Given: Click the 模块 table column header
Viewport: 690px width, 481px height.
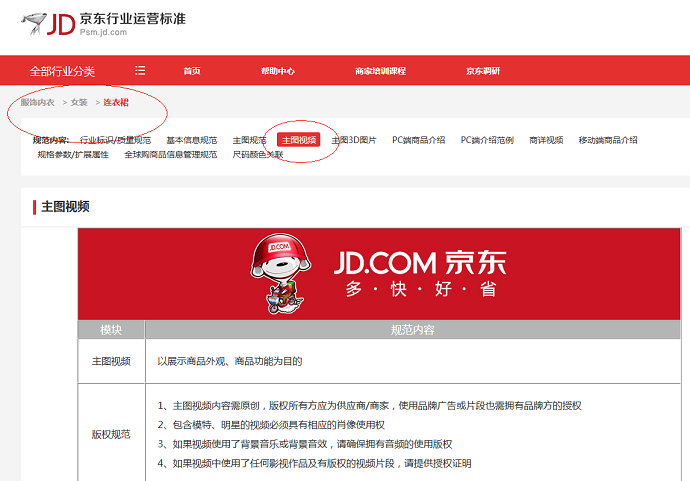Looking at the screenshot, I should point(111,330).
